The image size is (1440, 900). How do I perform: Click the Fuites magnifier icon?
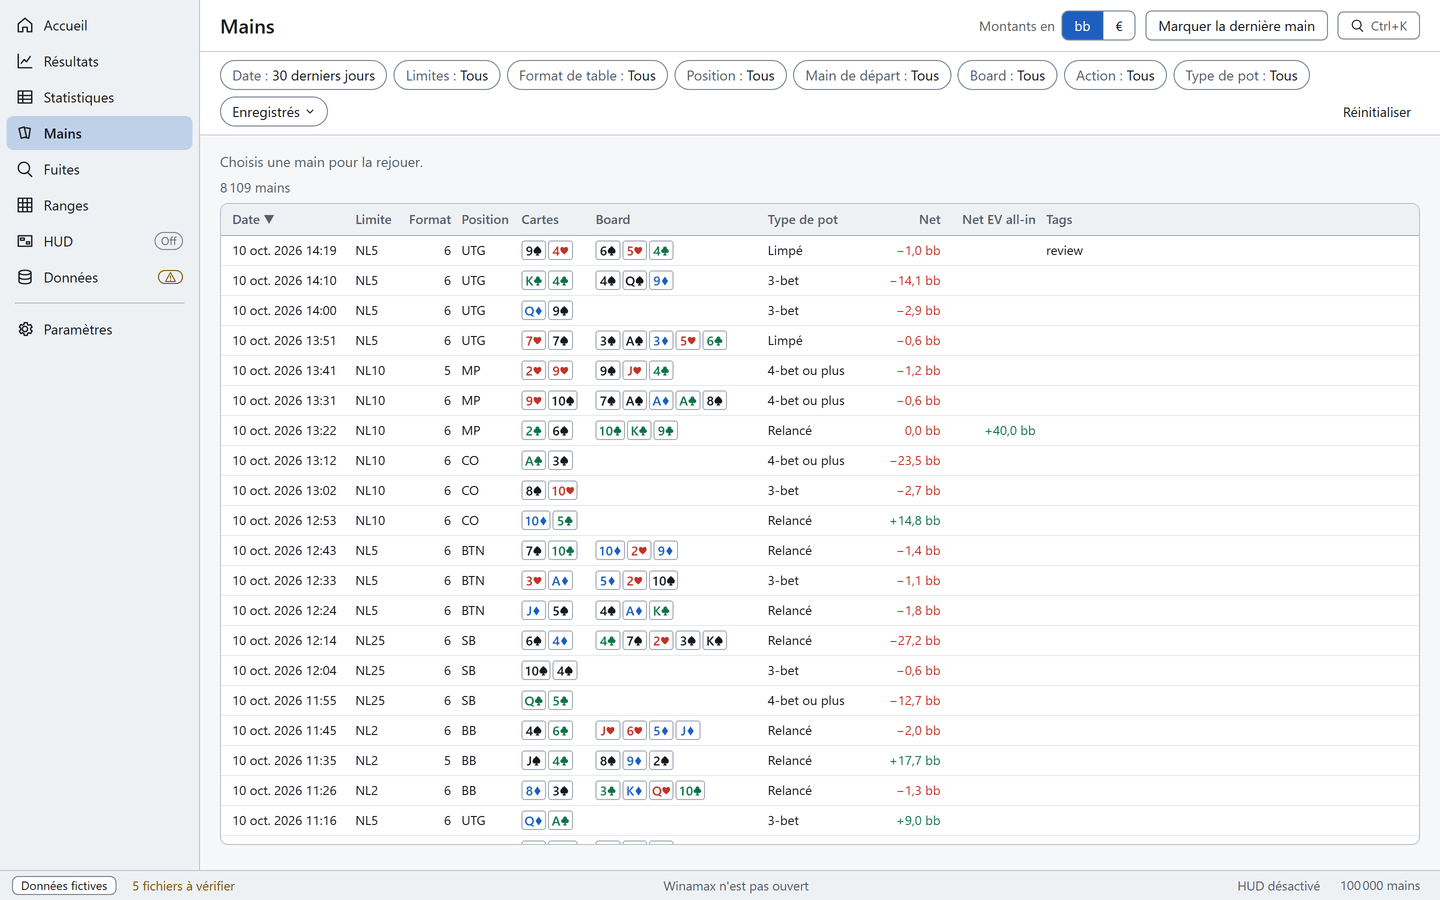click(25, 169)
